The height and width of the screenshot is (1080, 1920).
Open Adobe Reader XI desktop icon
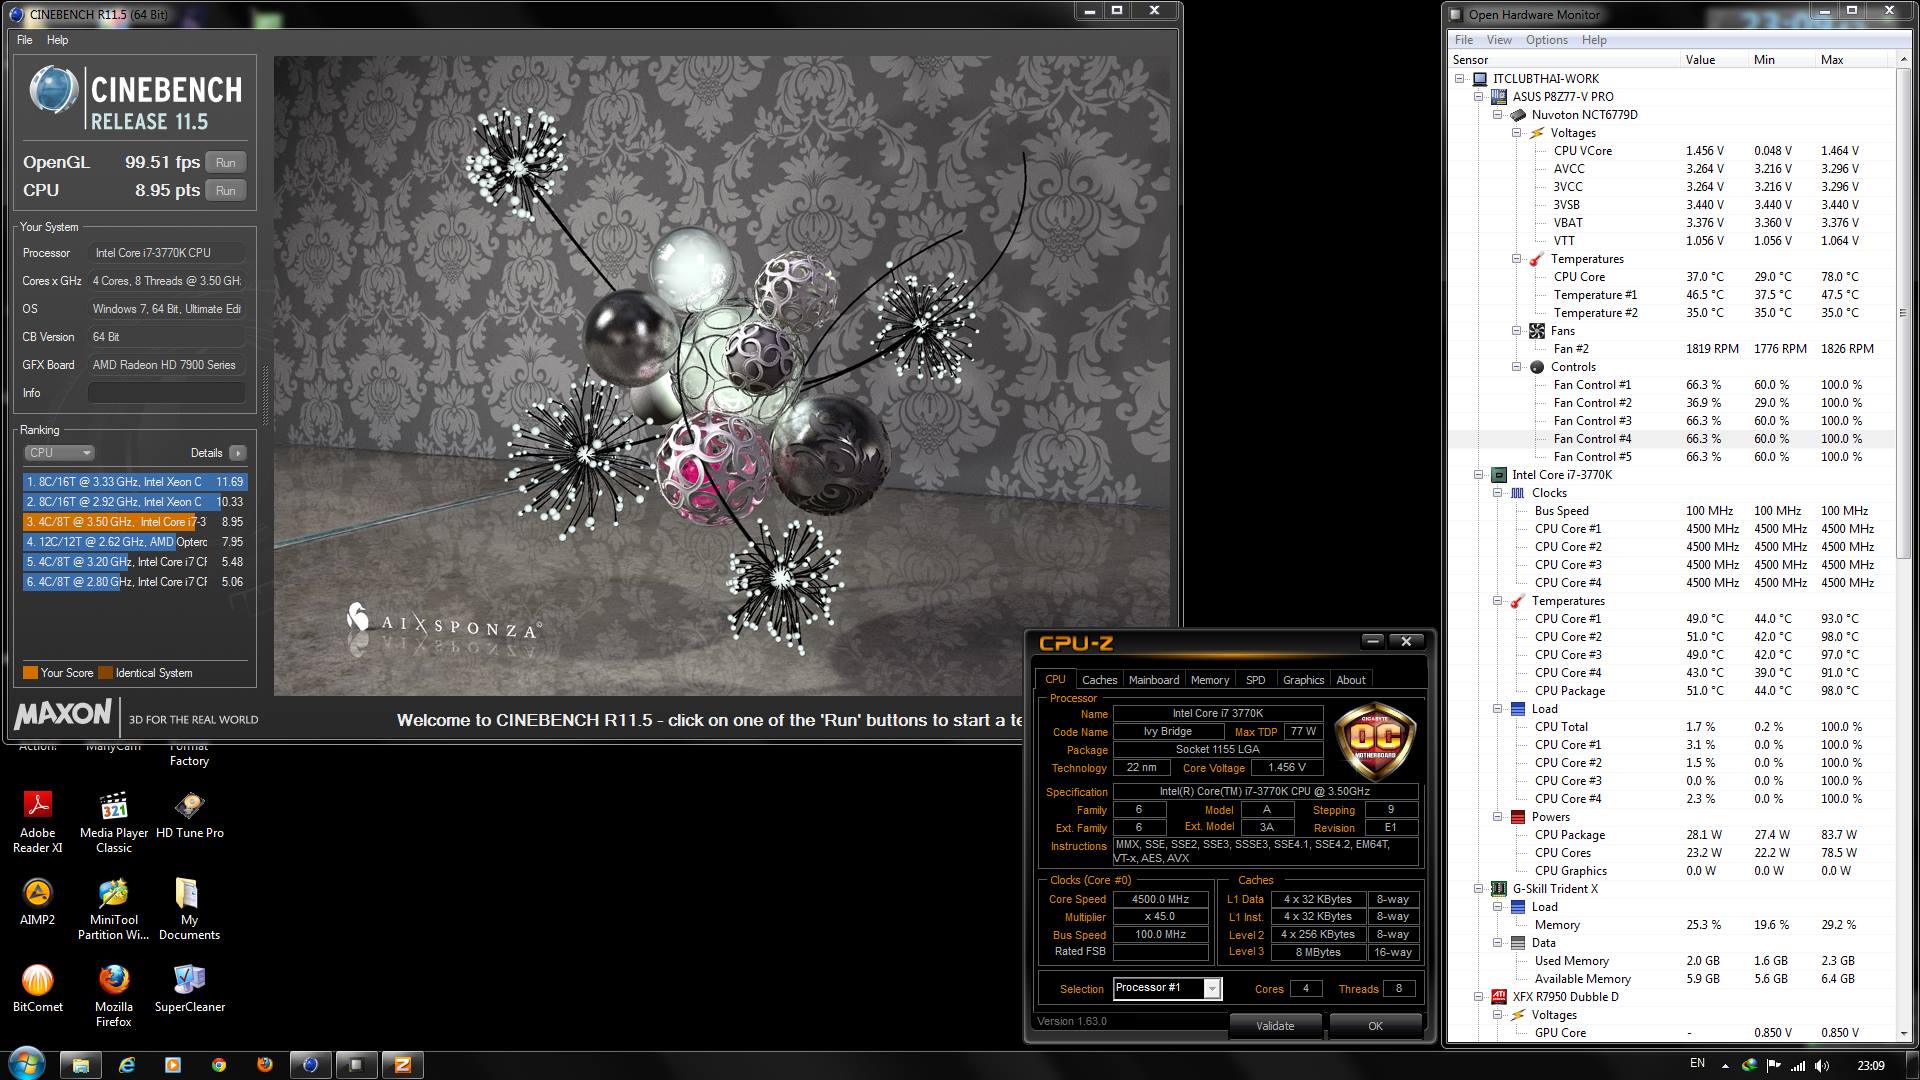tap(37, 806)
